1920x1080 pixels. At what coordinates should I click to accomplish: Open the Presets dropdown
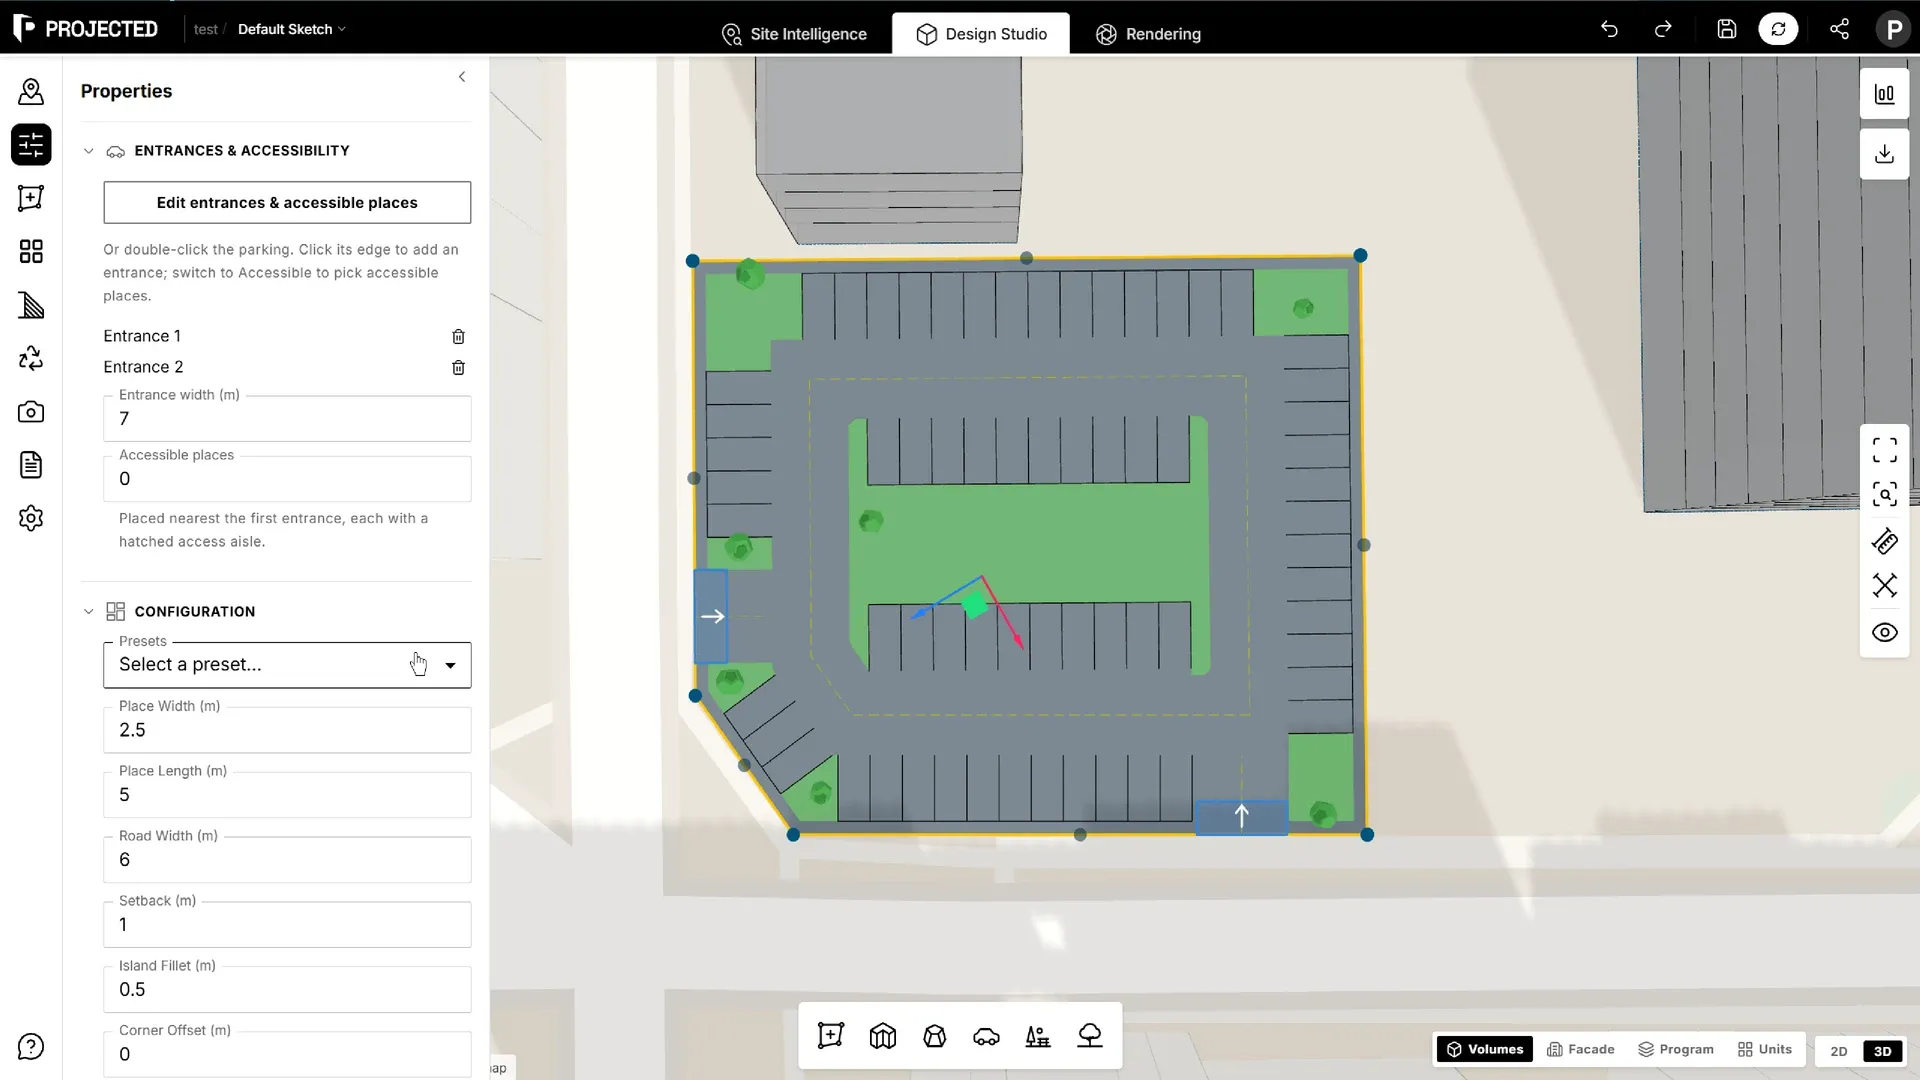(287, 665)
